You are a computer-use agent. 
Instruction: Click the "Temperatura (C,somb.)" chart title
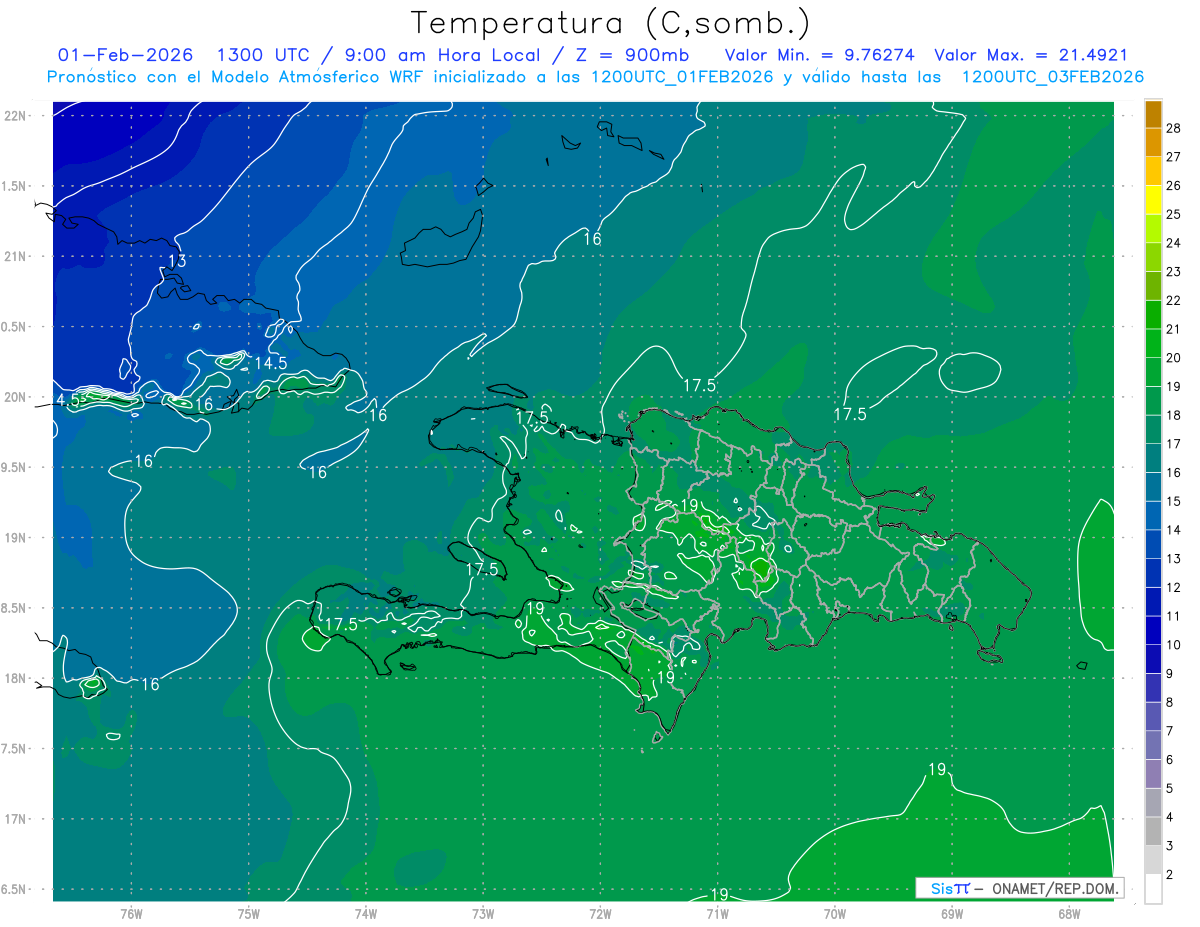point(611,23)
